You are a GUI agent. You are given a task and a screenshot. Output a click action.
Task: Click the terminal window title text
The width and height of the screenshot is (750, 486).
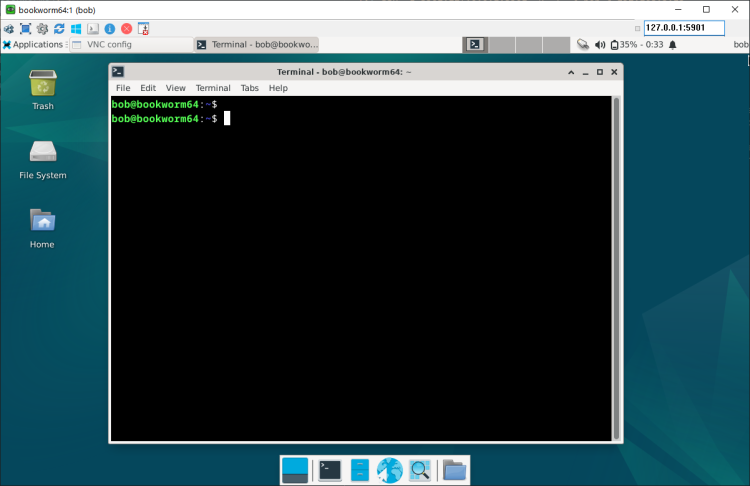pyautogui.click(x=344, y=72)
